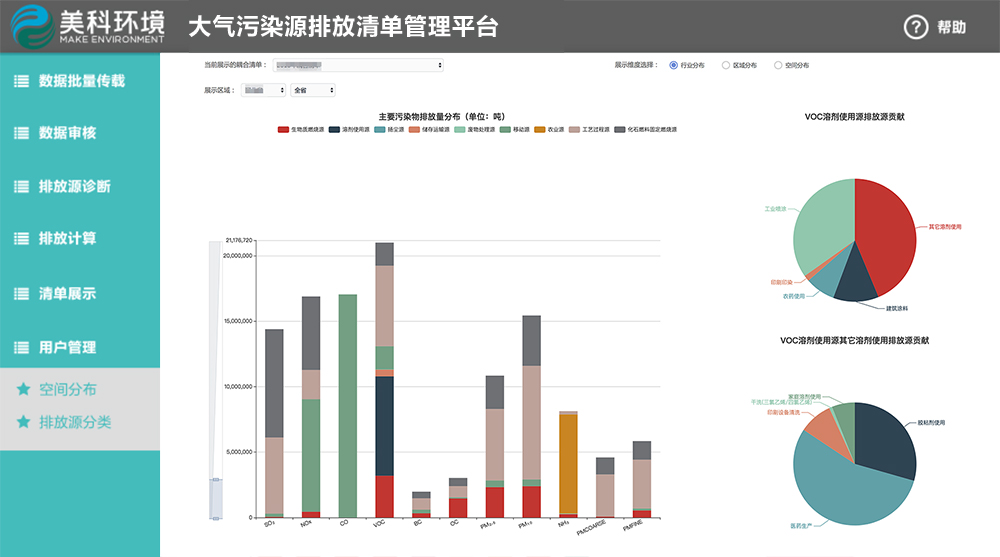Click the vertical zoom slider handle beside chart
The width and height of the screenshot is (1000, 557).
[x=214, y=499]
